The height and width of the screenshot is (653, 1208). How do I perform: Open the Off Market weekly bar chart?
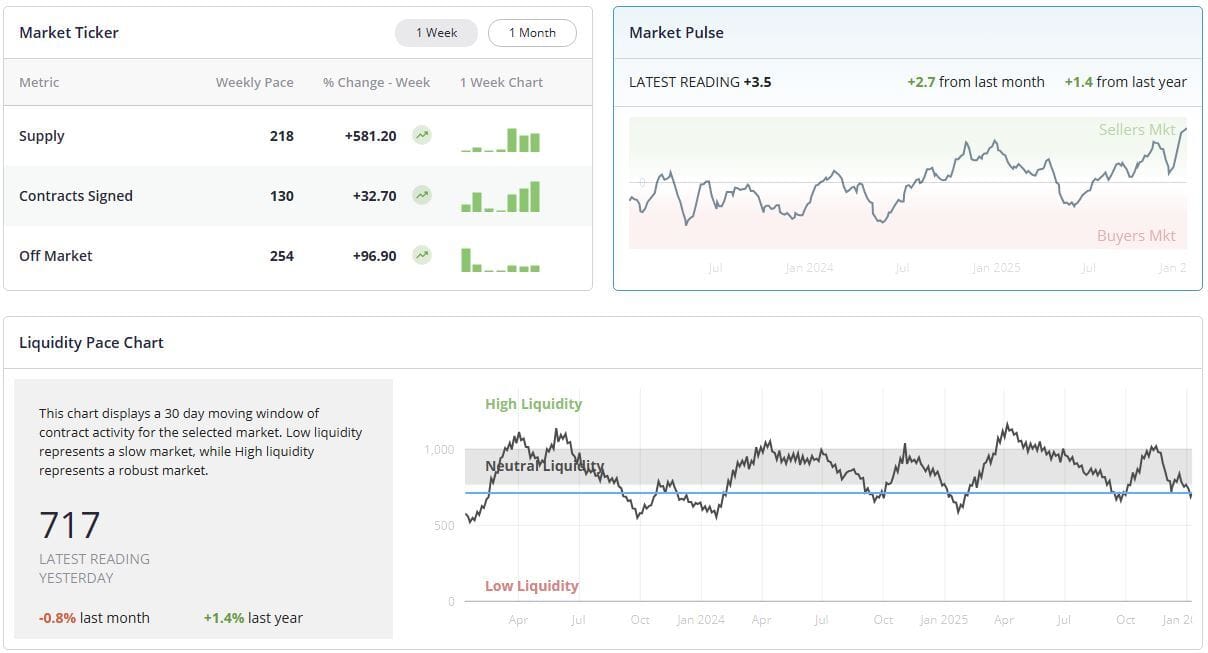coord(500,260)
